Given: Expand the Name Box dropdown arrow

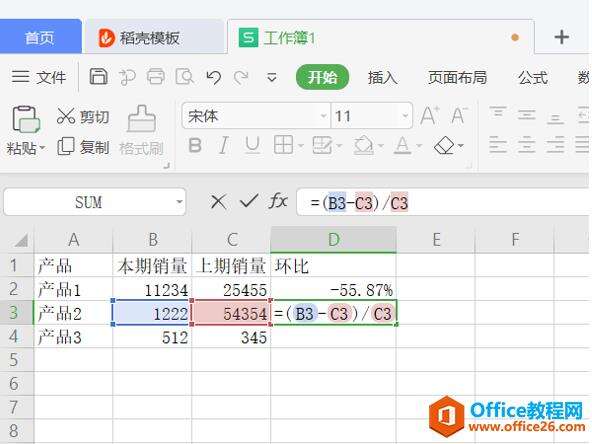Looking at the screenshot, I should (x=179, y=202).
